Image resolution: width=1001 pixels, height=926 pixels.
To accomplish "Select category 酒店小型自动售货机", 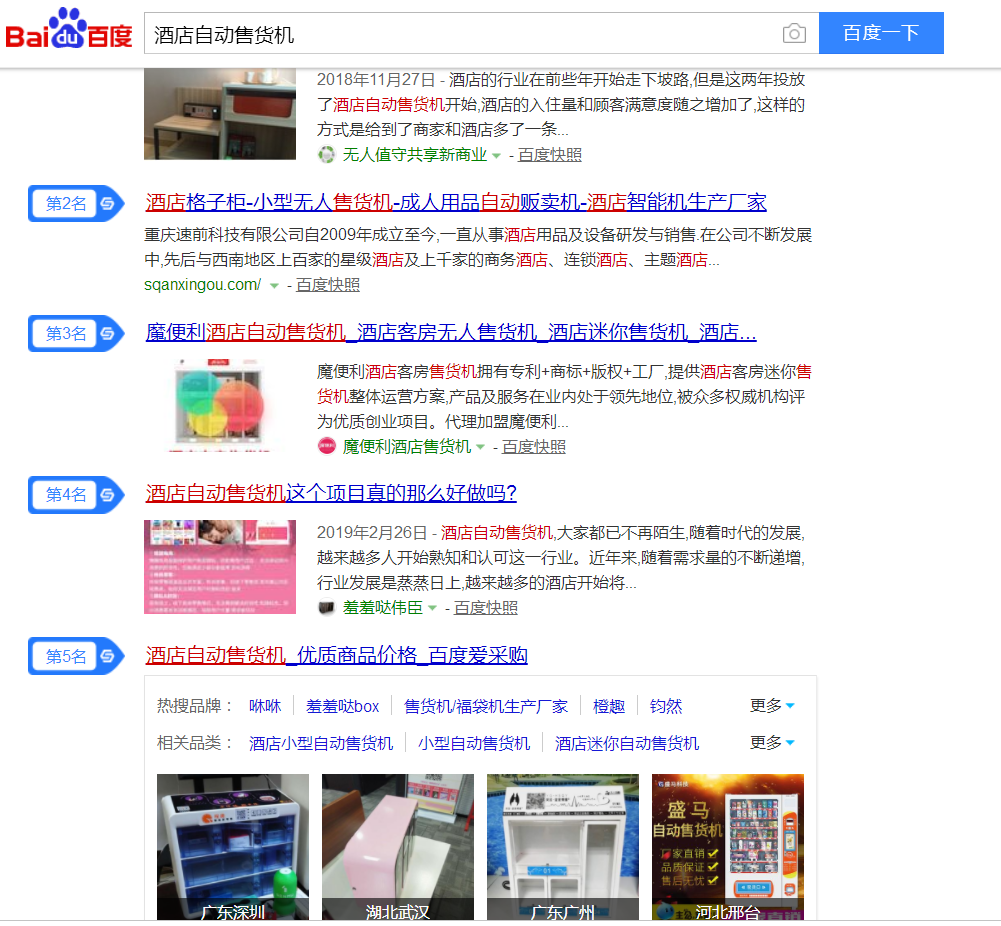I will 320,743.
